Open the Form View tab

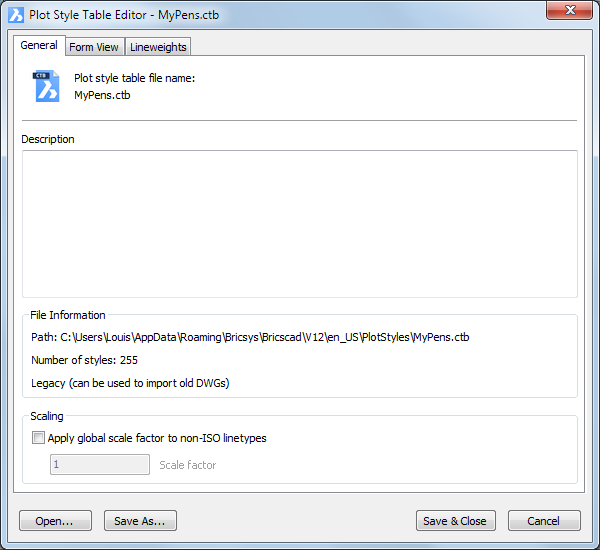click(94, 47)
